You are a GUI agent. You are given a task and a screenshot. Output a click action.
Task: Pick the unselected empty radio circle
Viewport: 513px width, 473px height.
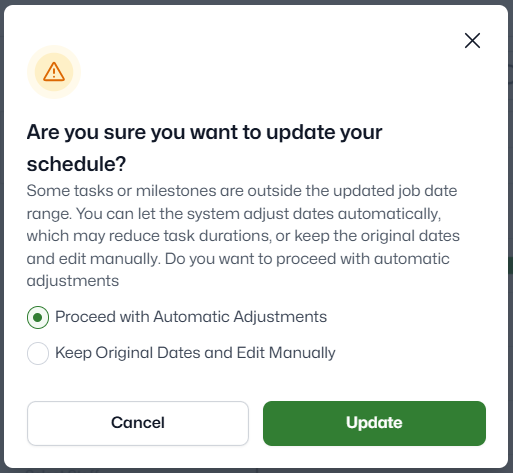pyautogui.click(x=38, y=353)
